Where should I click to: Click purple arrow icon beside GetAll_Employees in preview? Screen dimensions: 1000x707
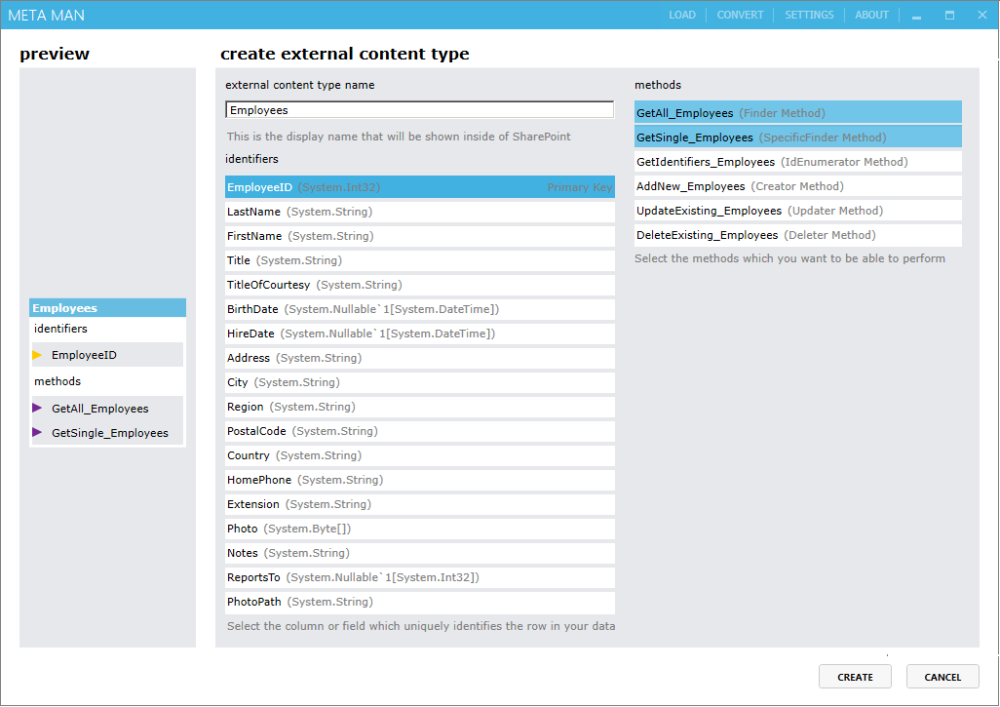38,408
